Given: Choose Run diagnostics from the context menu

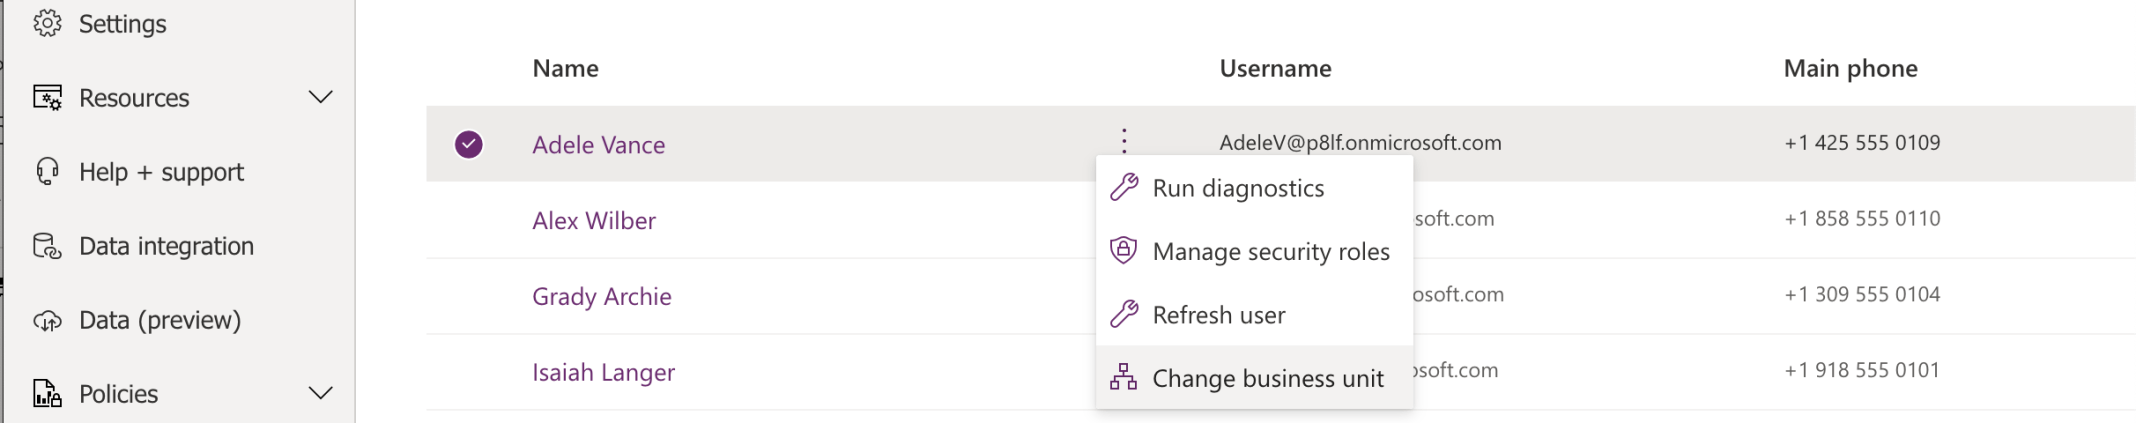Looking at the screenshot, I should point(1238,188).
